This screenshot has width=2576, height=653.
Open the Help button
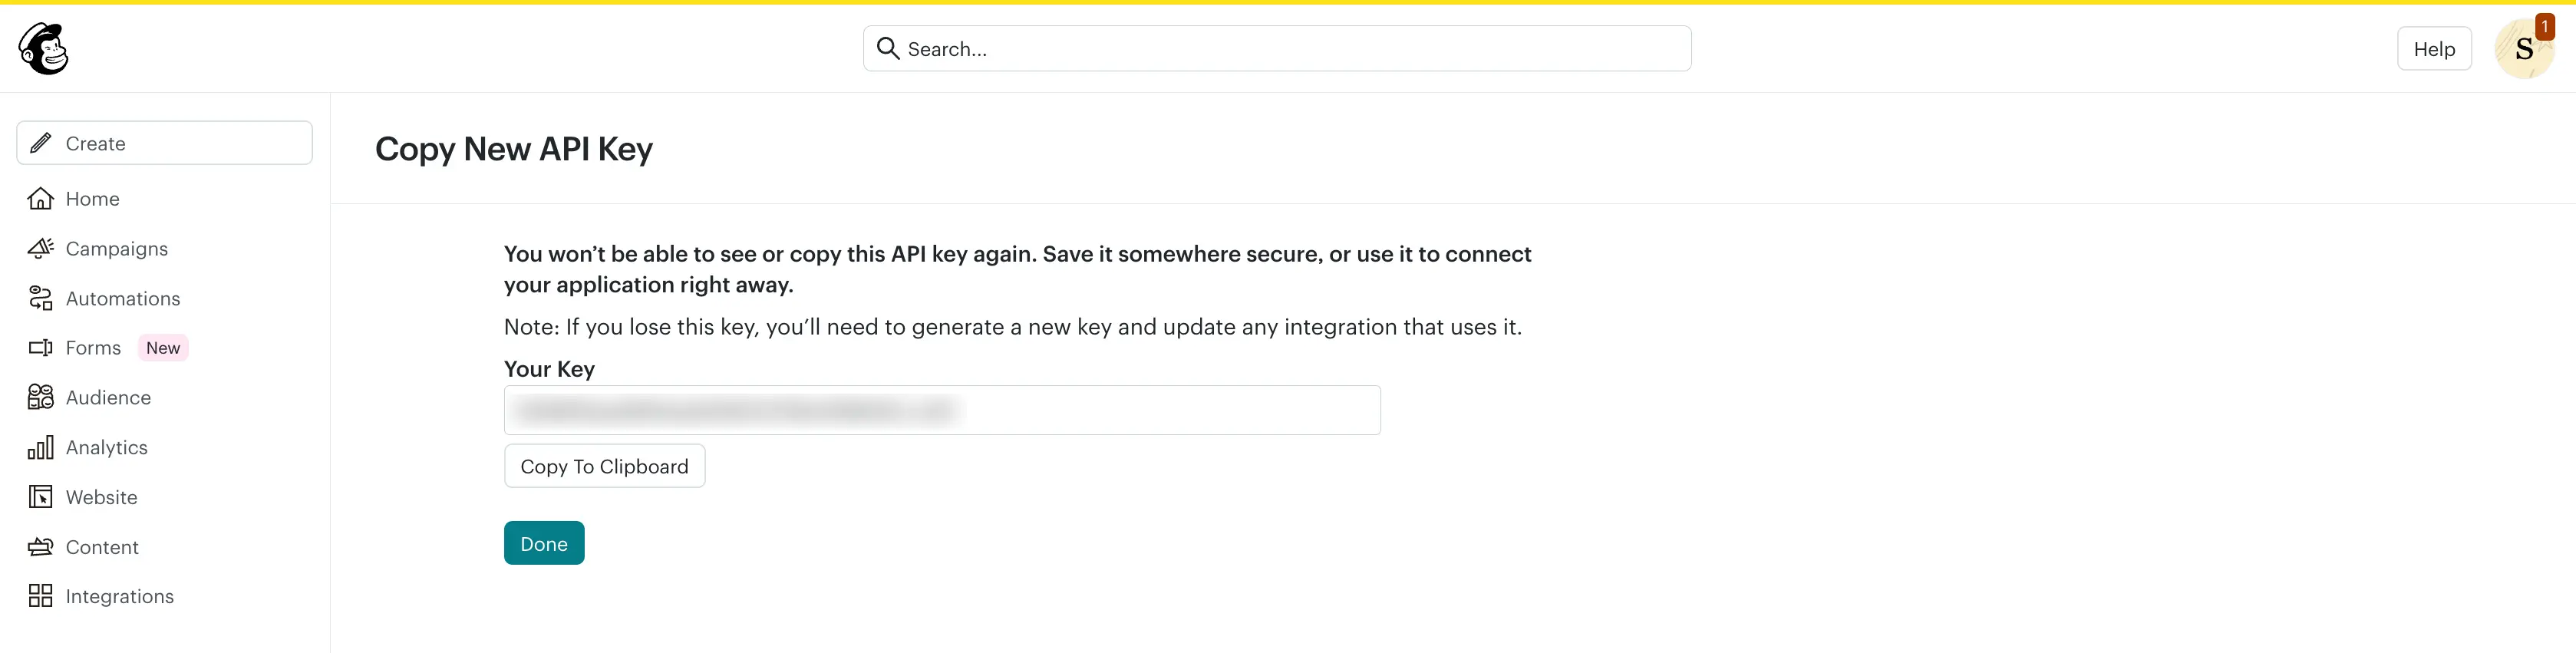(x=2434, y=49)
